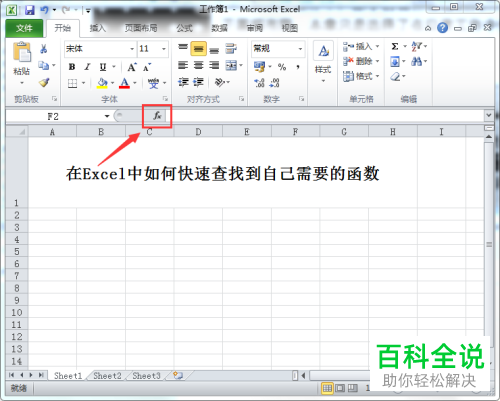Viewport: 500px width, 401px height.
Task: Expand the Name Box dropdown
Action: 107,116
